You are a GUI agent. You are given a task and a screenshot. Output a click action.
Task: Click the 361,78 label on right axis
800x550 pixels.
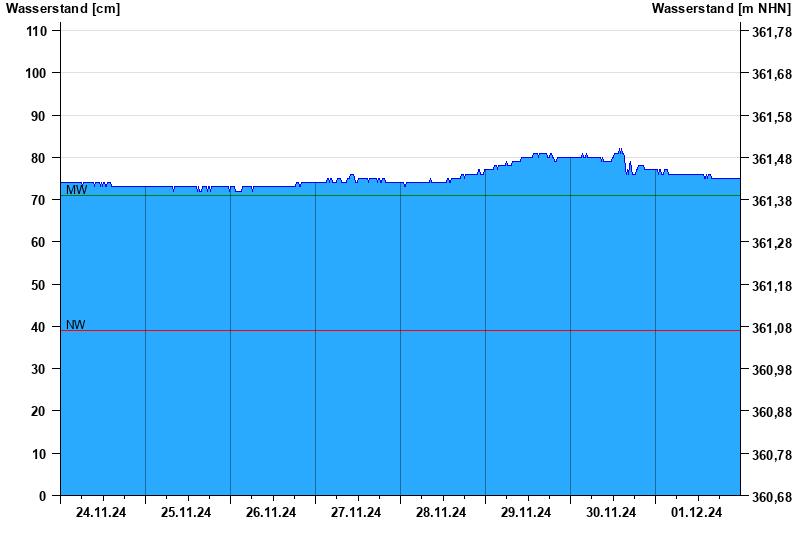(772, 33)
